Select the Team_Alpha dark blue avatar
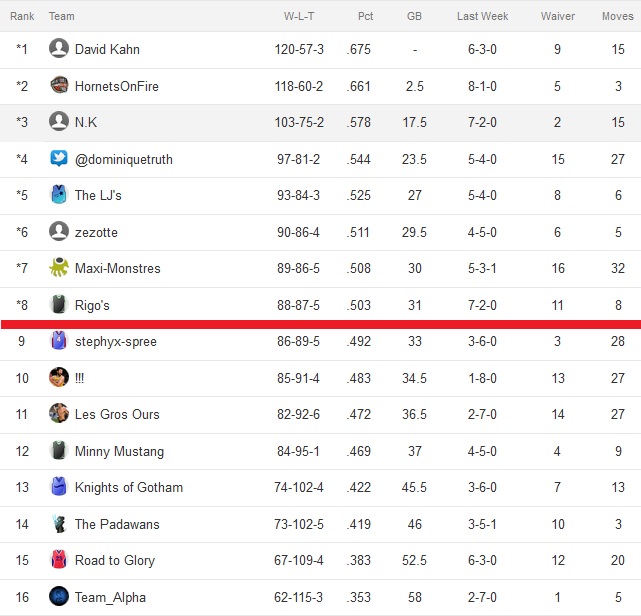Viewport: 641px width, 616px height. (59, 596)
